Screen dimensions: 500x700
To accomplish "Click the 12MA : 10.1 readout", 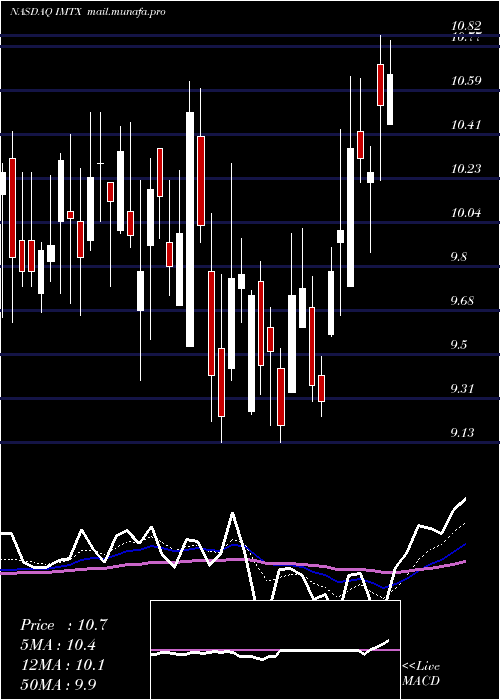I will (63, 665).
